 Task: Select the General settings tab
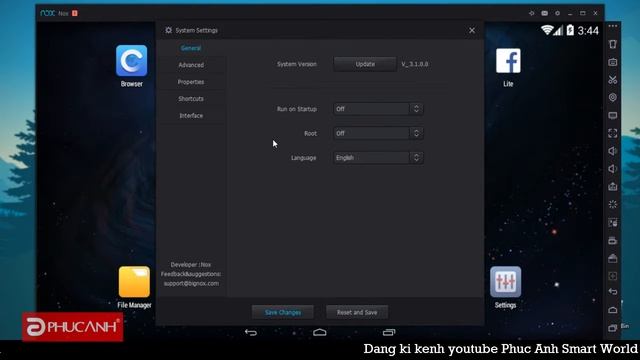[191, 48]
